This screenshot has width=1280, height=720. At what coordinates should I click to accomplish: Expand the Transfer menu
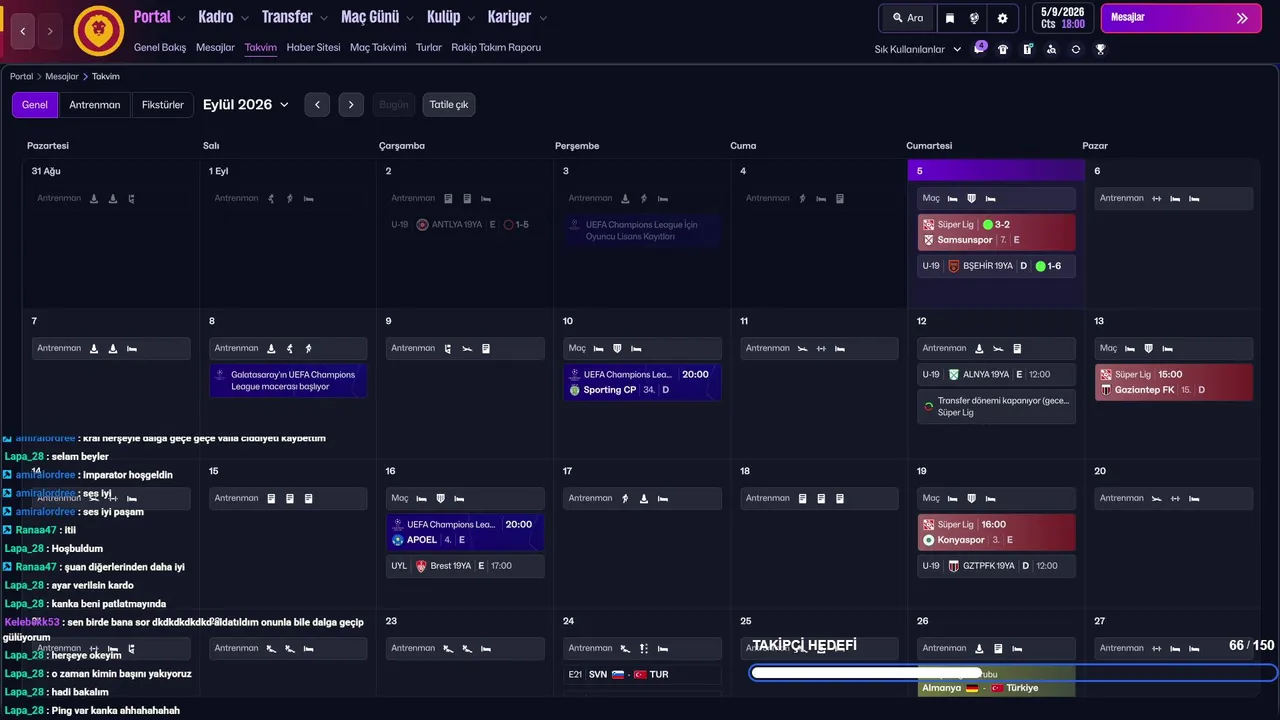(x=294, y=17)
